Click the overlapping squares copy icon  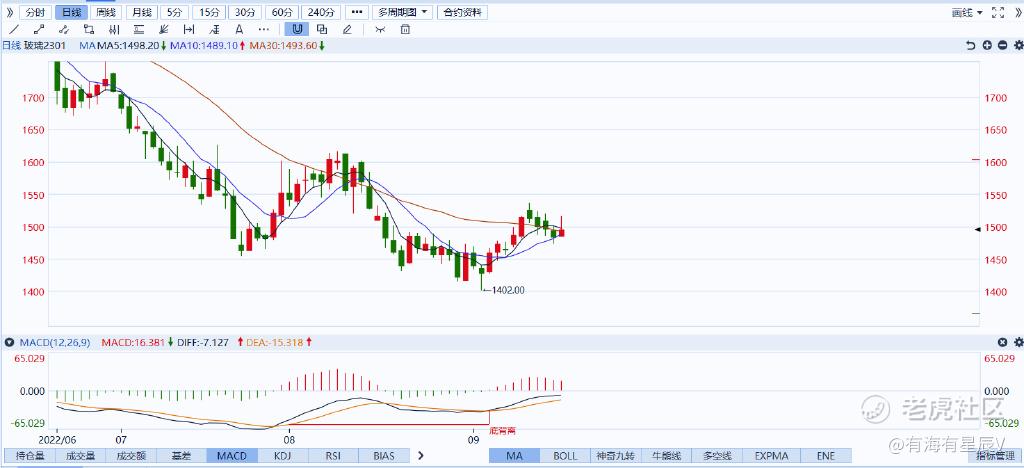[x=322, y=29]
